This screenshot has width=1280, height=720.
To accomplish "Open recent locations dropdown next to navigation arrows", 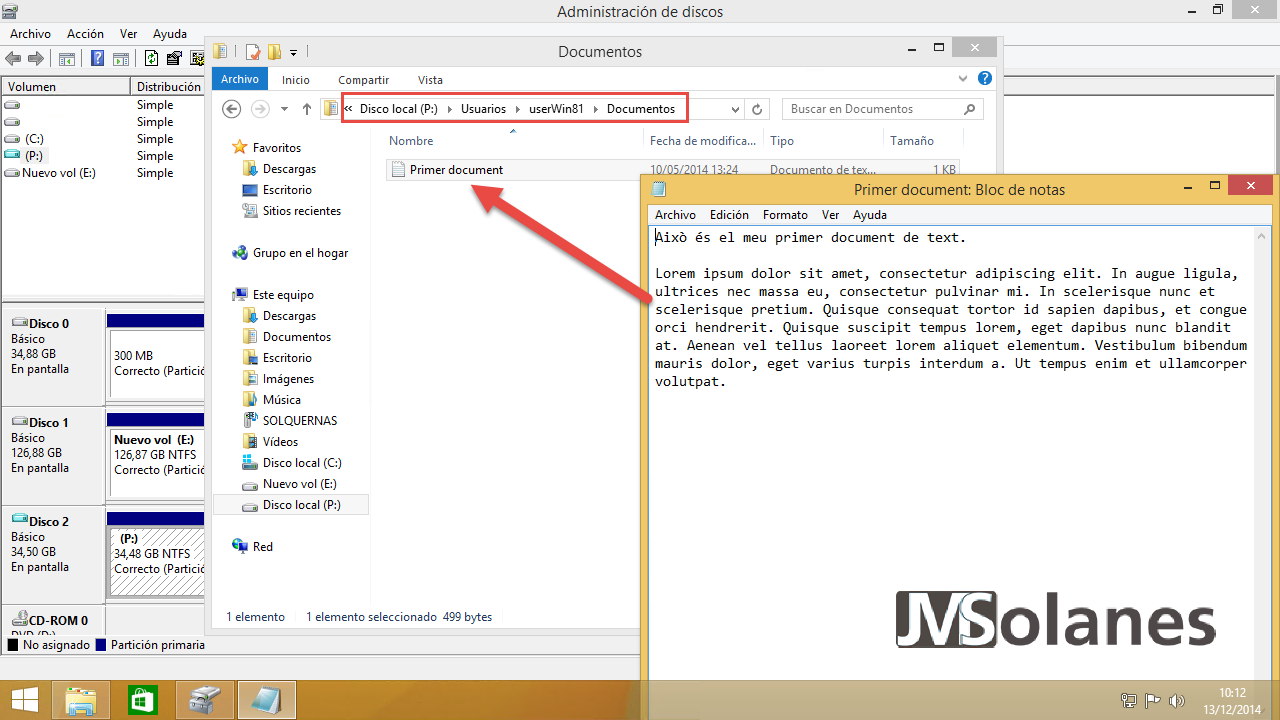I will (285, 109).
